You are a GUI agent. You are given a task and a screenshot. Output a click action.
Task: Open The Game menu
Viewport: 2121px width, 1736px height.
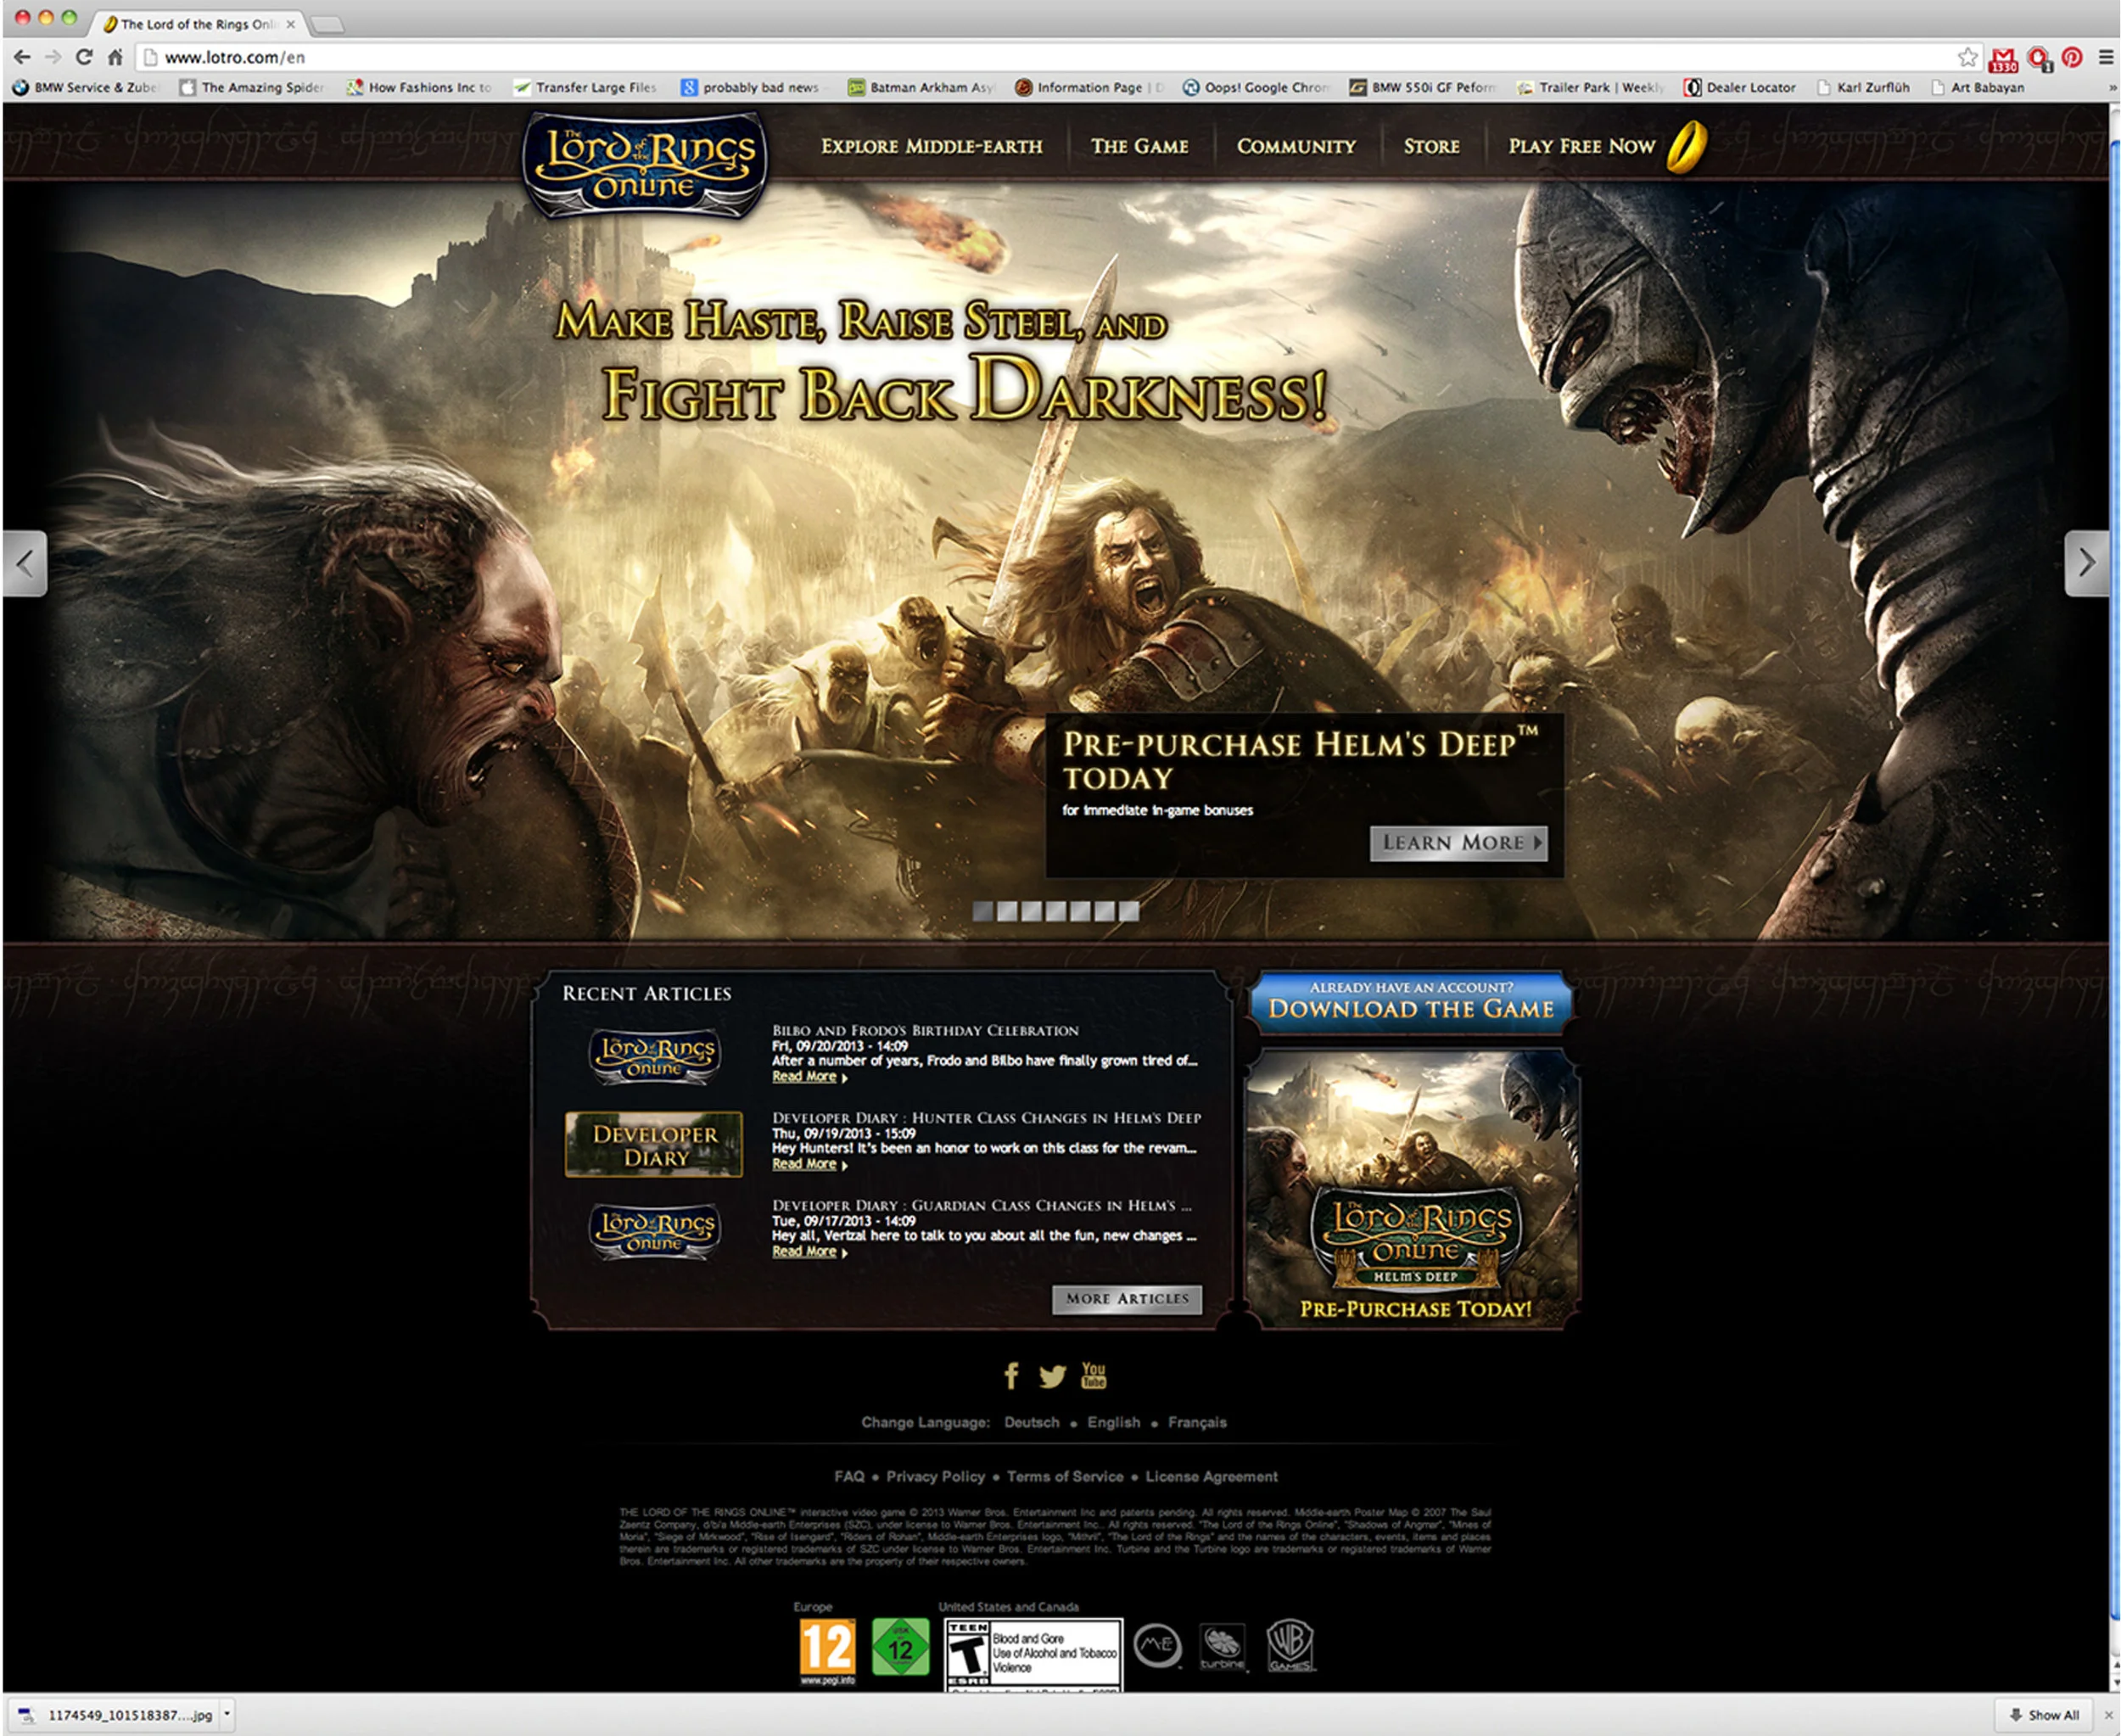click(1139, 146)
